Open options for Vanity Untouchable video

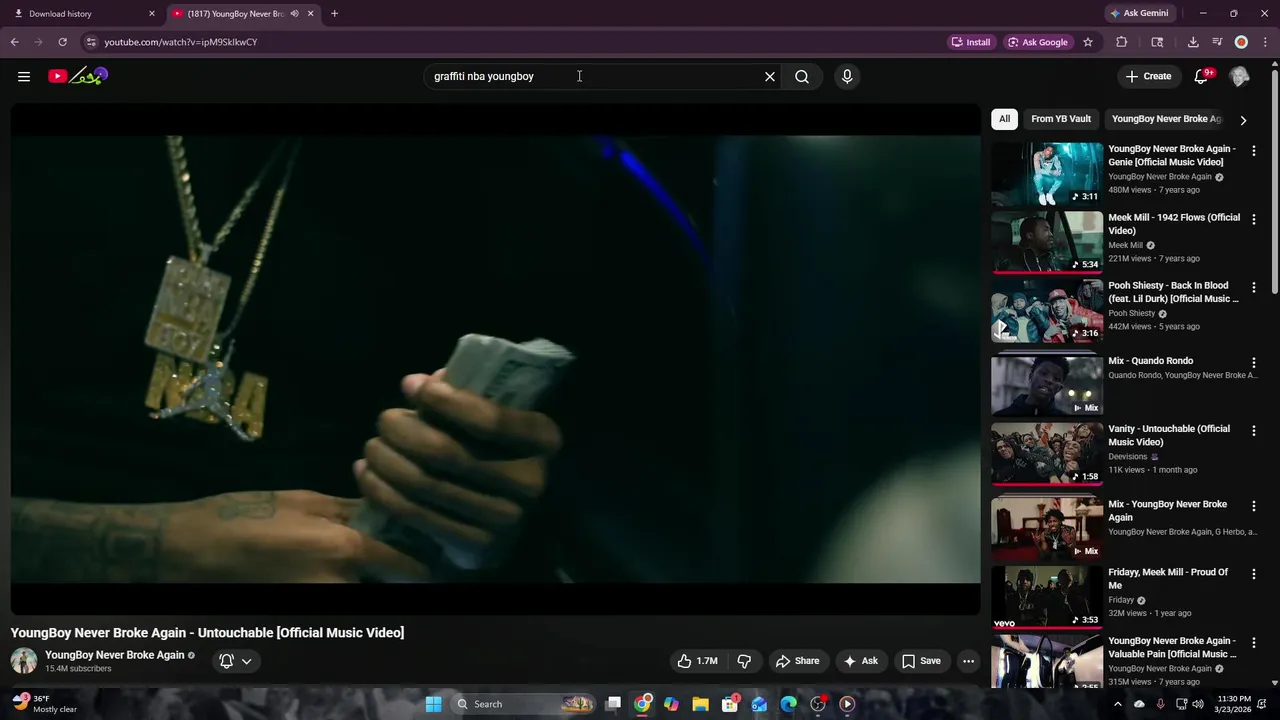pyautogui.click(x=1254, y=431)
